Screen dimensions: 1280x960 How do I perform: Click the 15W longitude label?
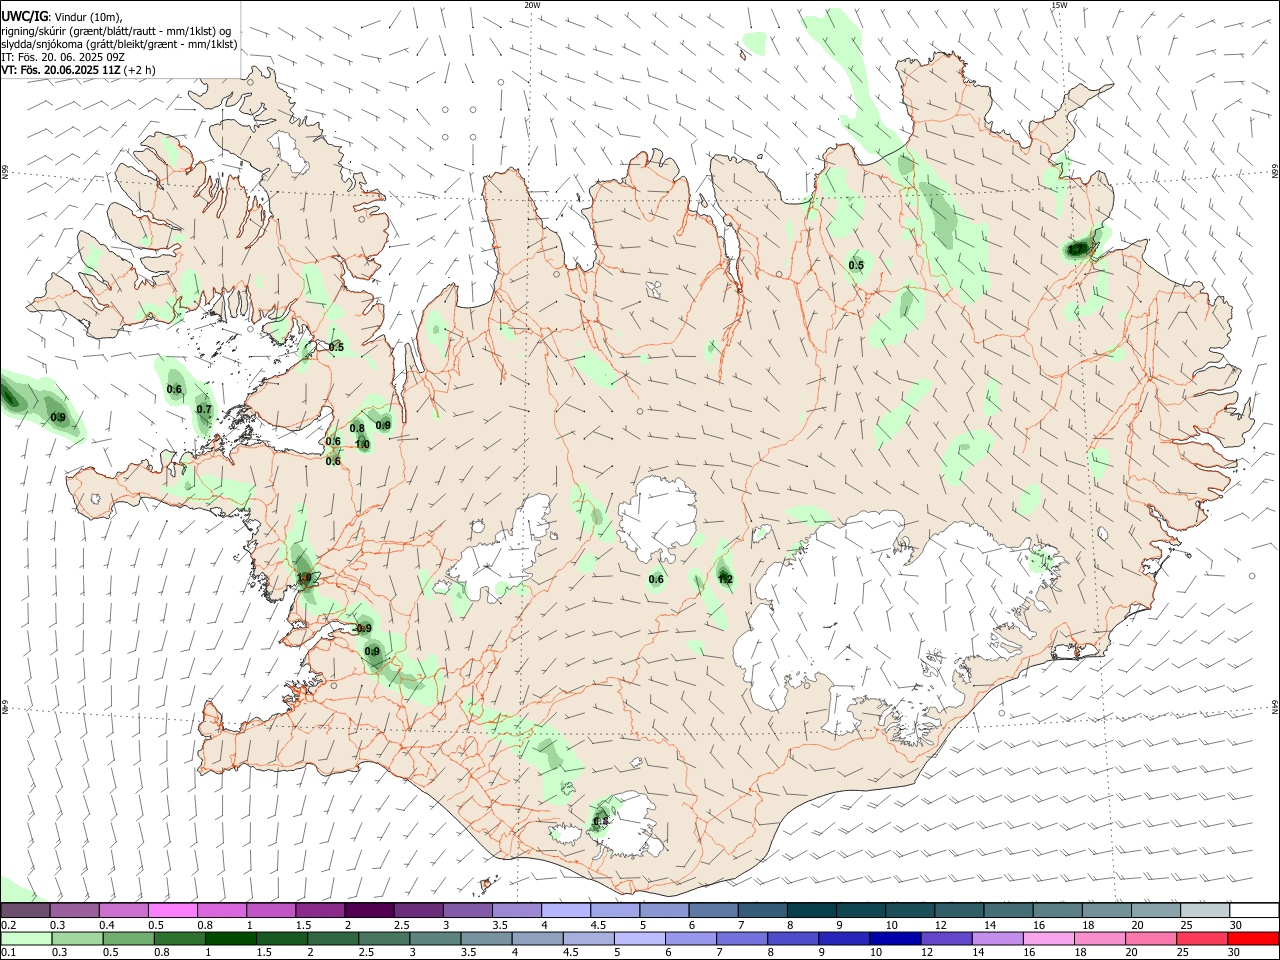[x=1058, y=5]
